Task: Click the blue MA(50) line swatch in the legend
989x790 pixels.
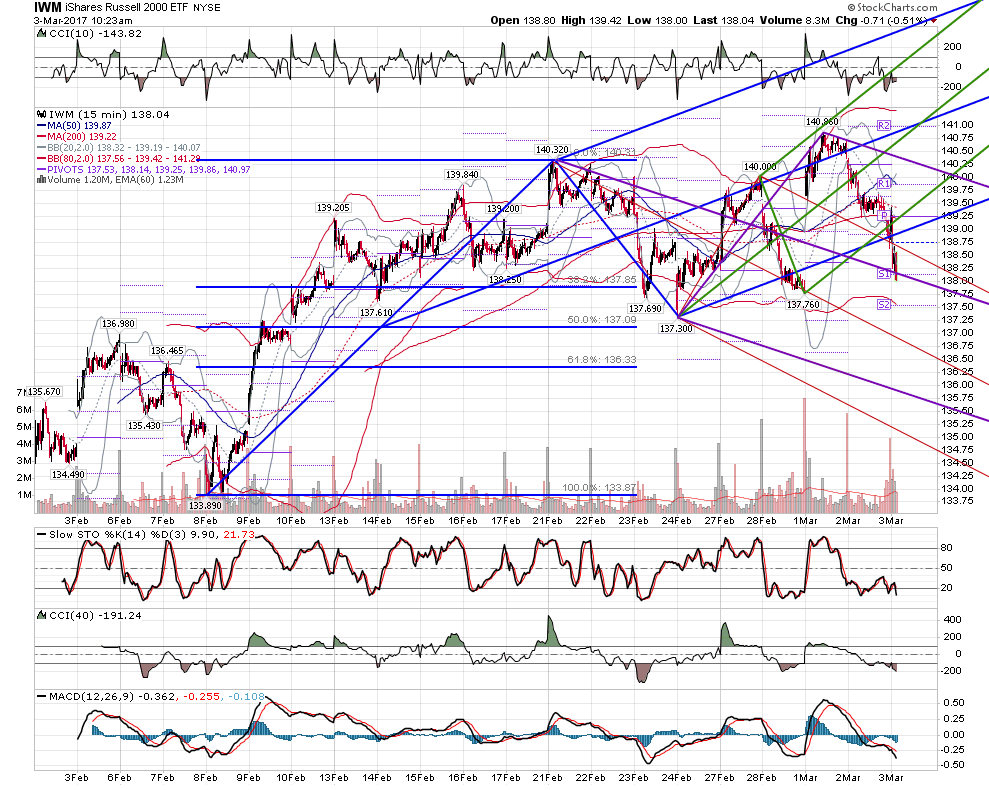Action: [x=42, y=126]
